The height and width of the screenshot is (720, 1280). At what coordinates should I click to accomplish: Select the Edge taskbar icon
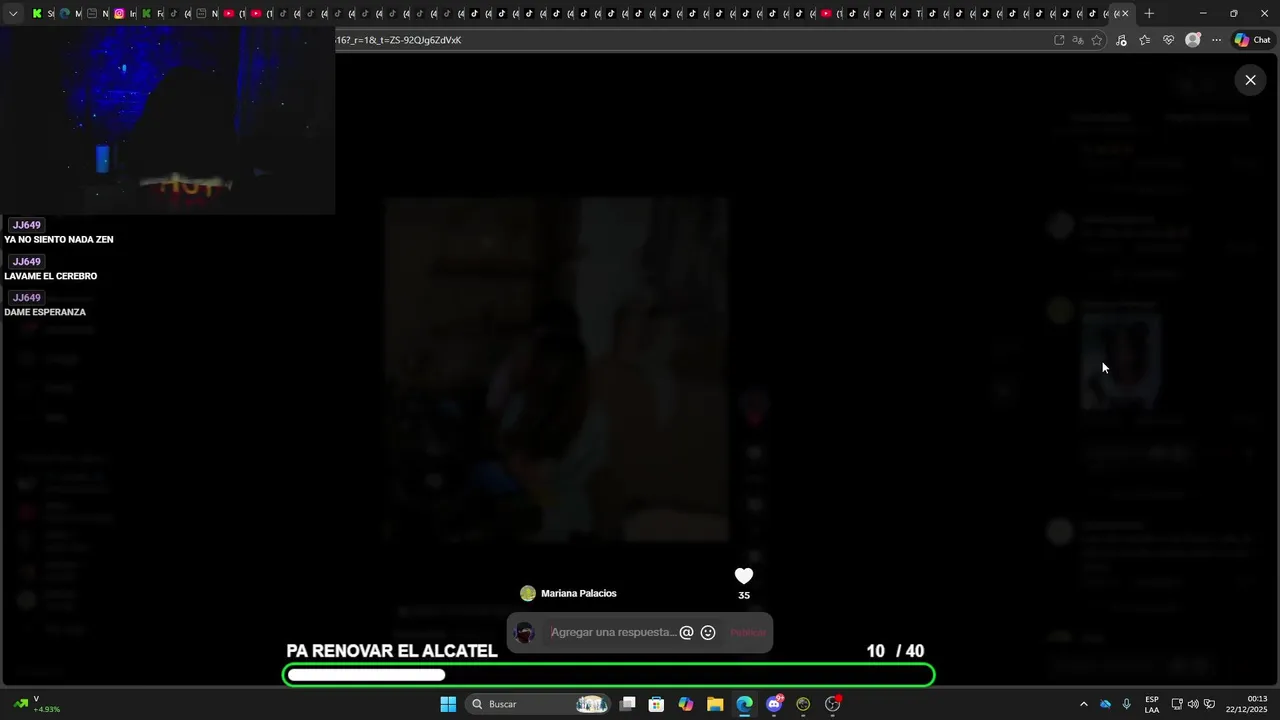click(x=745, y=704)
